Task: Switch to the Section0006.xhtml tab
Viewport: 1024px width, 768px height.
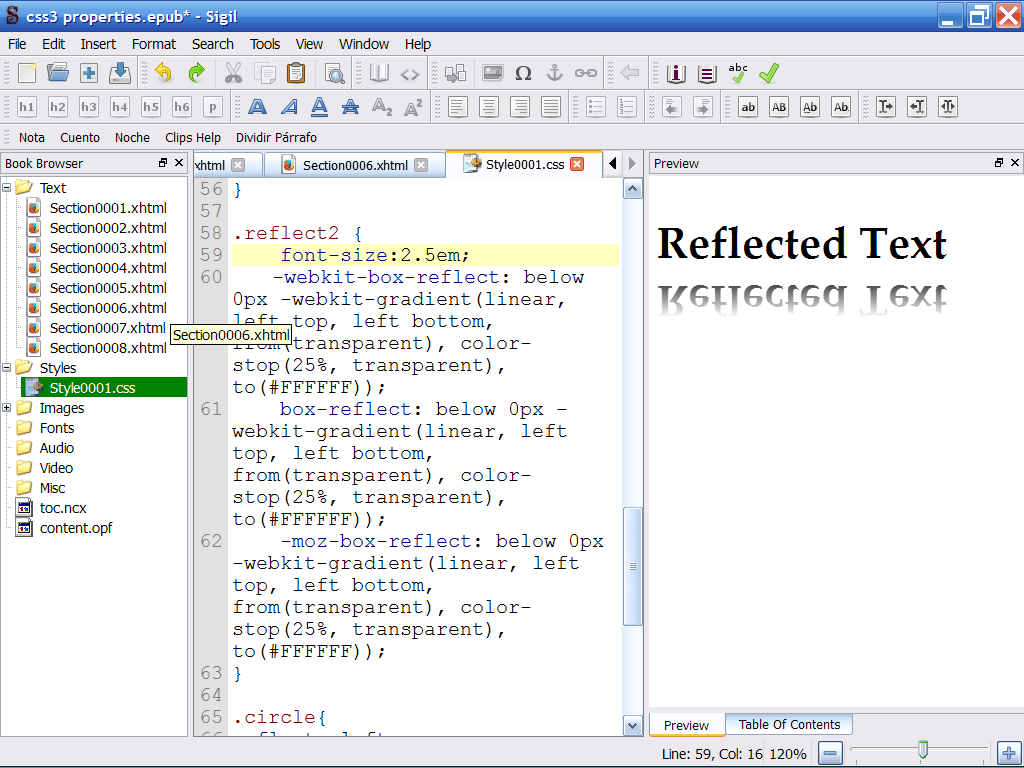Action: point(355,165)
